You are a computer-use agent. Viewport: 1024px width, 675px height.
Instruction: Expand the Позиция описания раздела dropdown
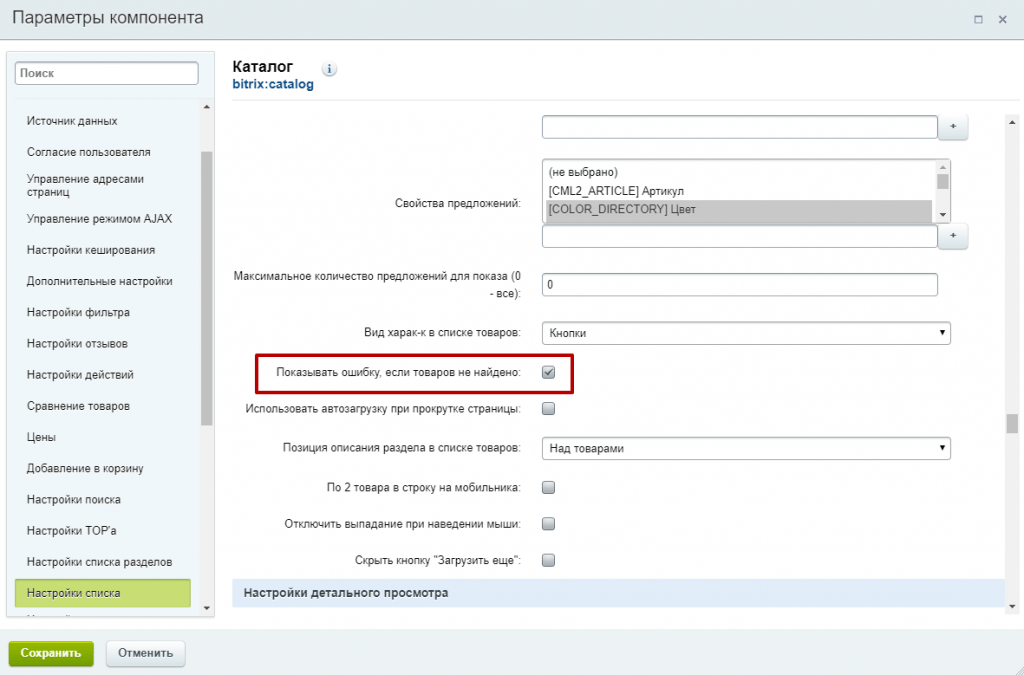[x=745, y=448]
